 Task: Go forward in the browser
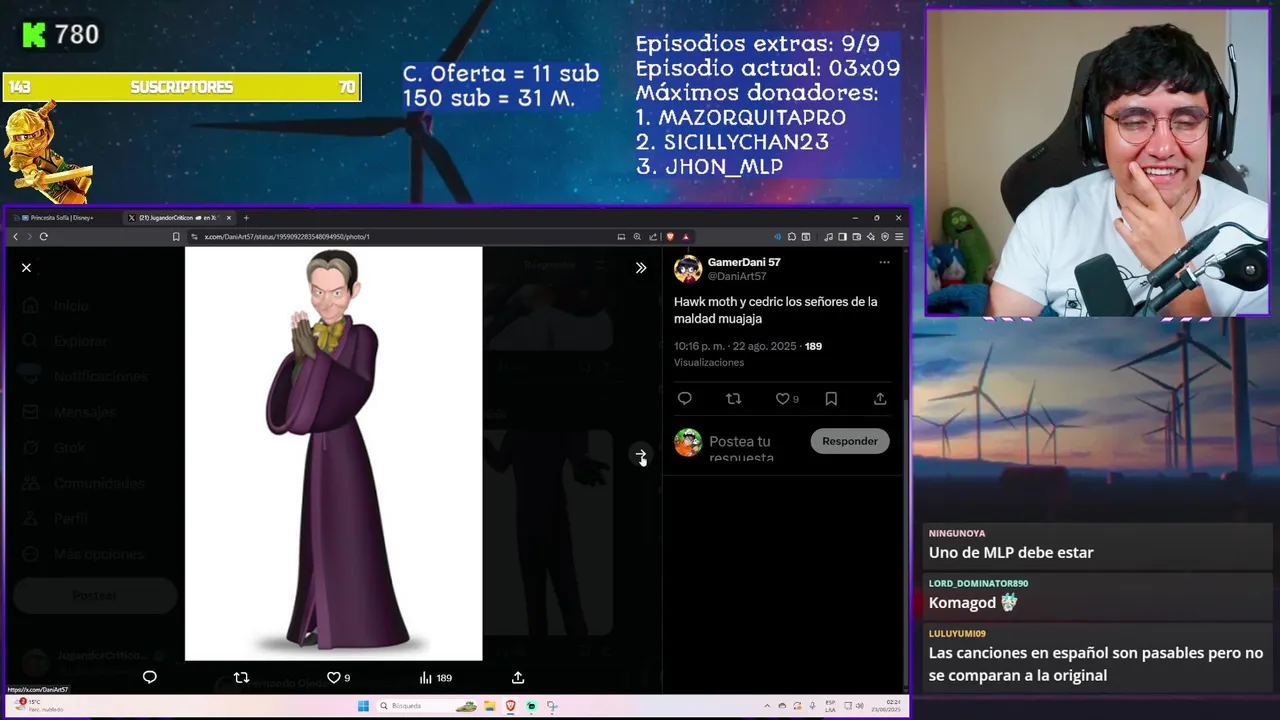[x=29, y=237]
